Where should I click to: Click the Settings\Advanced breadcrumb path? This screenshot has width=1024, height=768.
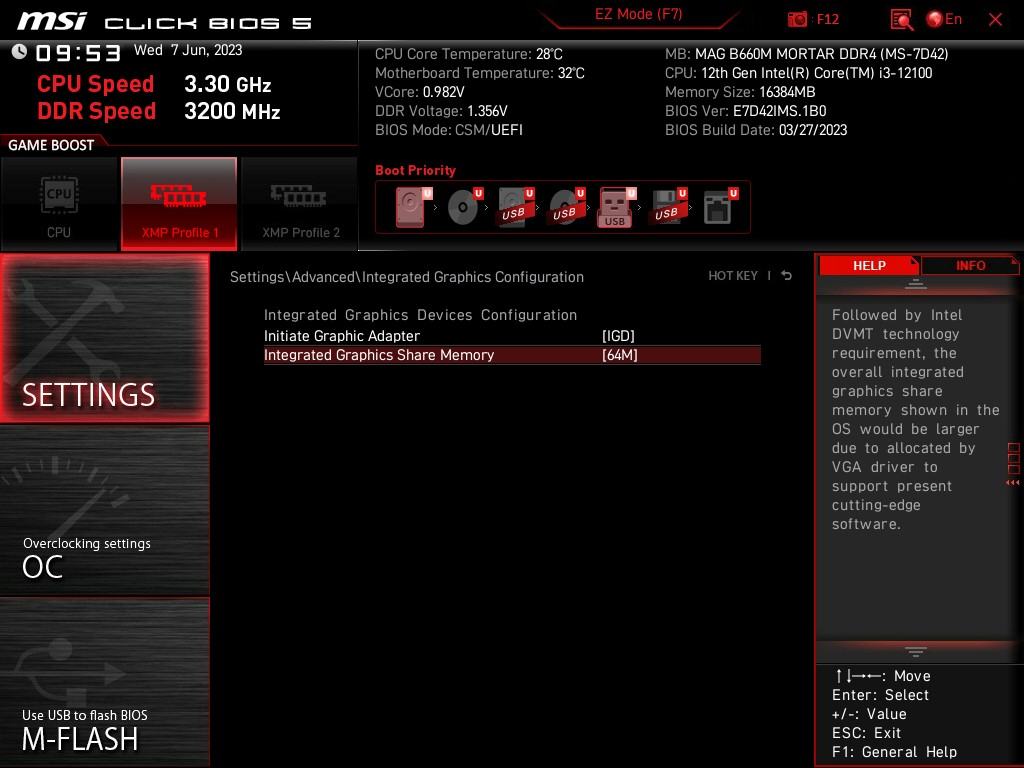pyautogui.click(x=407, y=277)
